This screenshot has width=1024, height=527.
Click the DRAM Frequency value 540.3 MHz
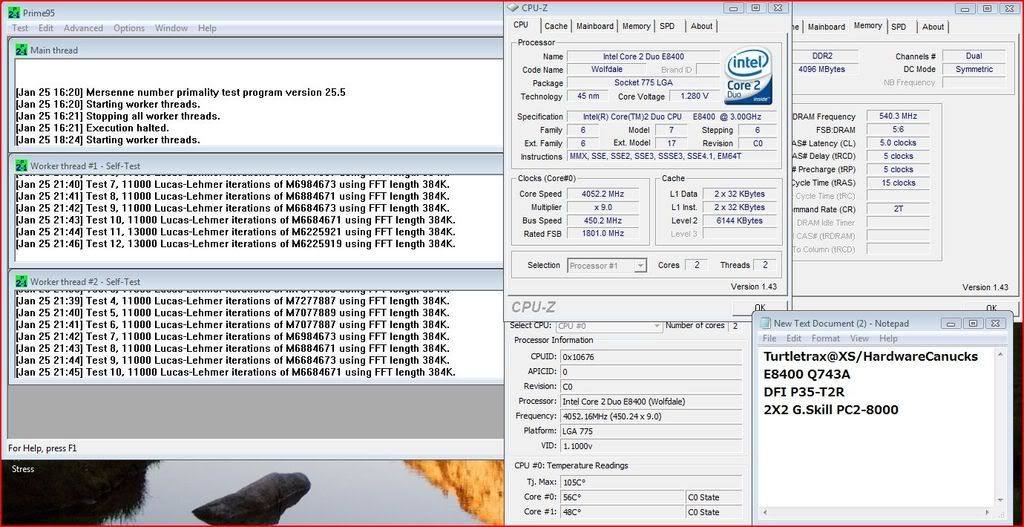[x=898, y=116]
